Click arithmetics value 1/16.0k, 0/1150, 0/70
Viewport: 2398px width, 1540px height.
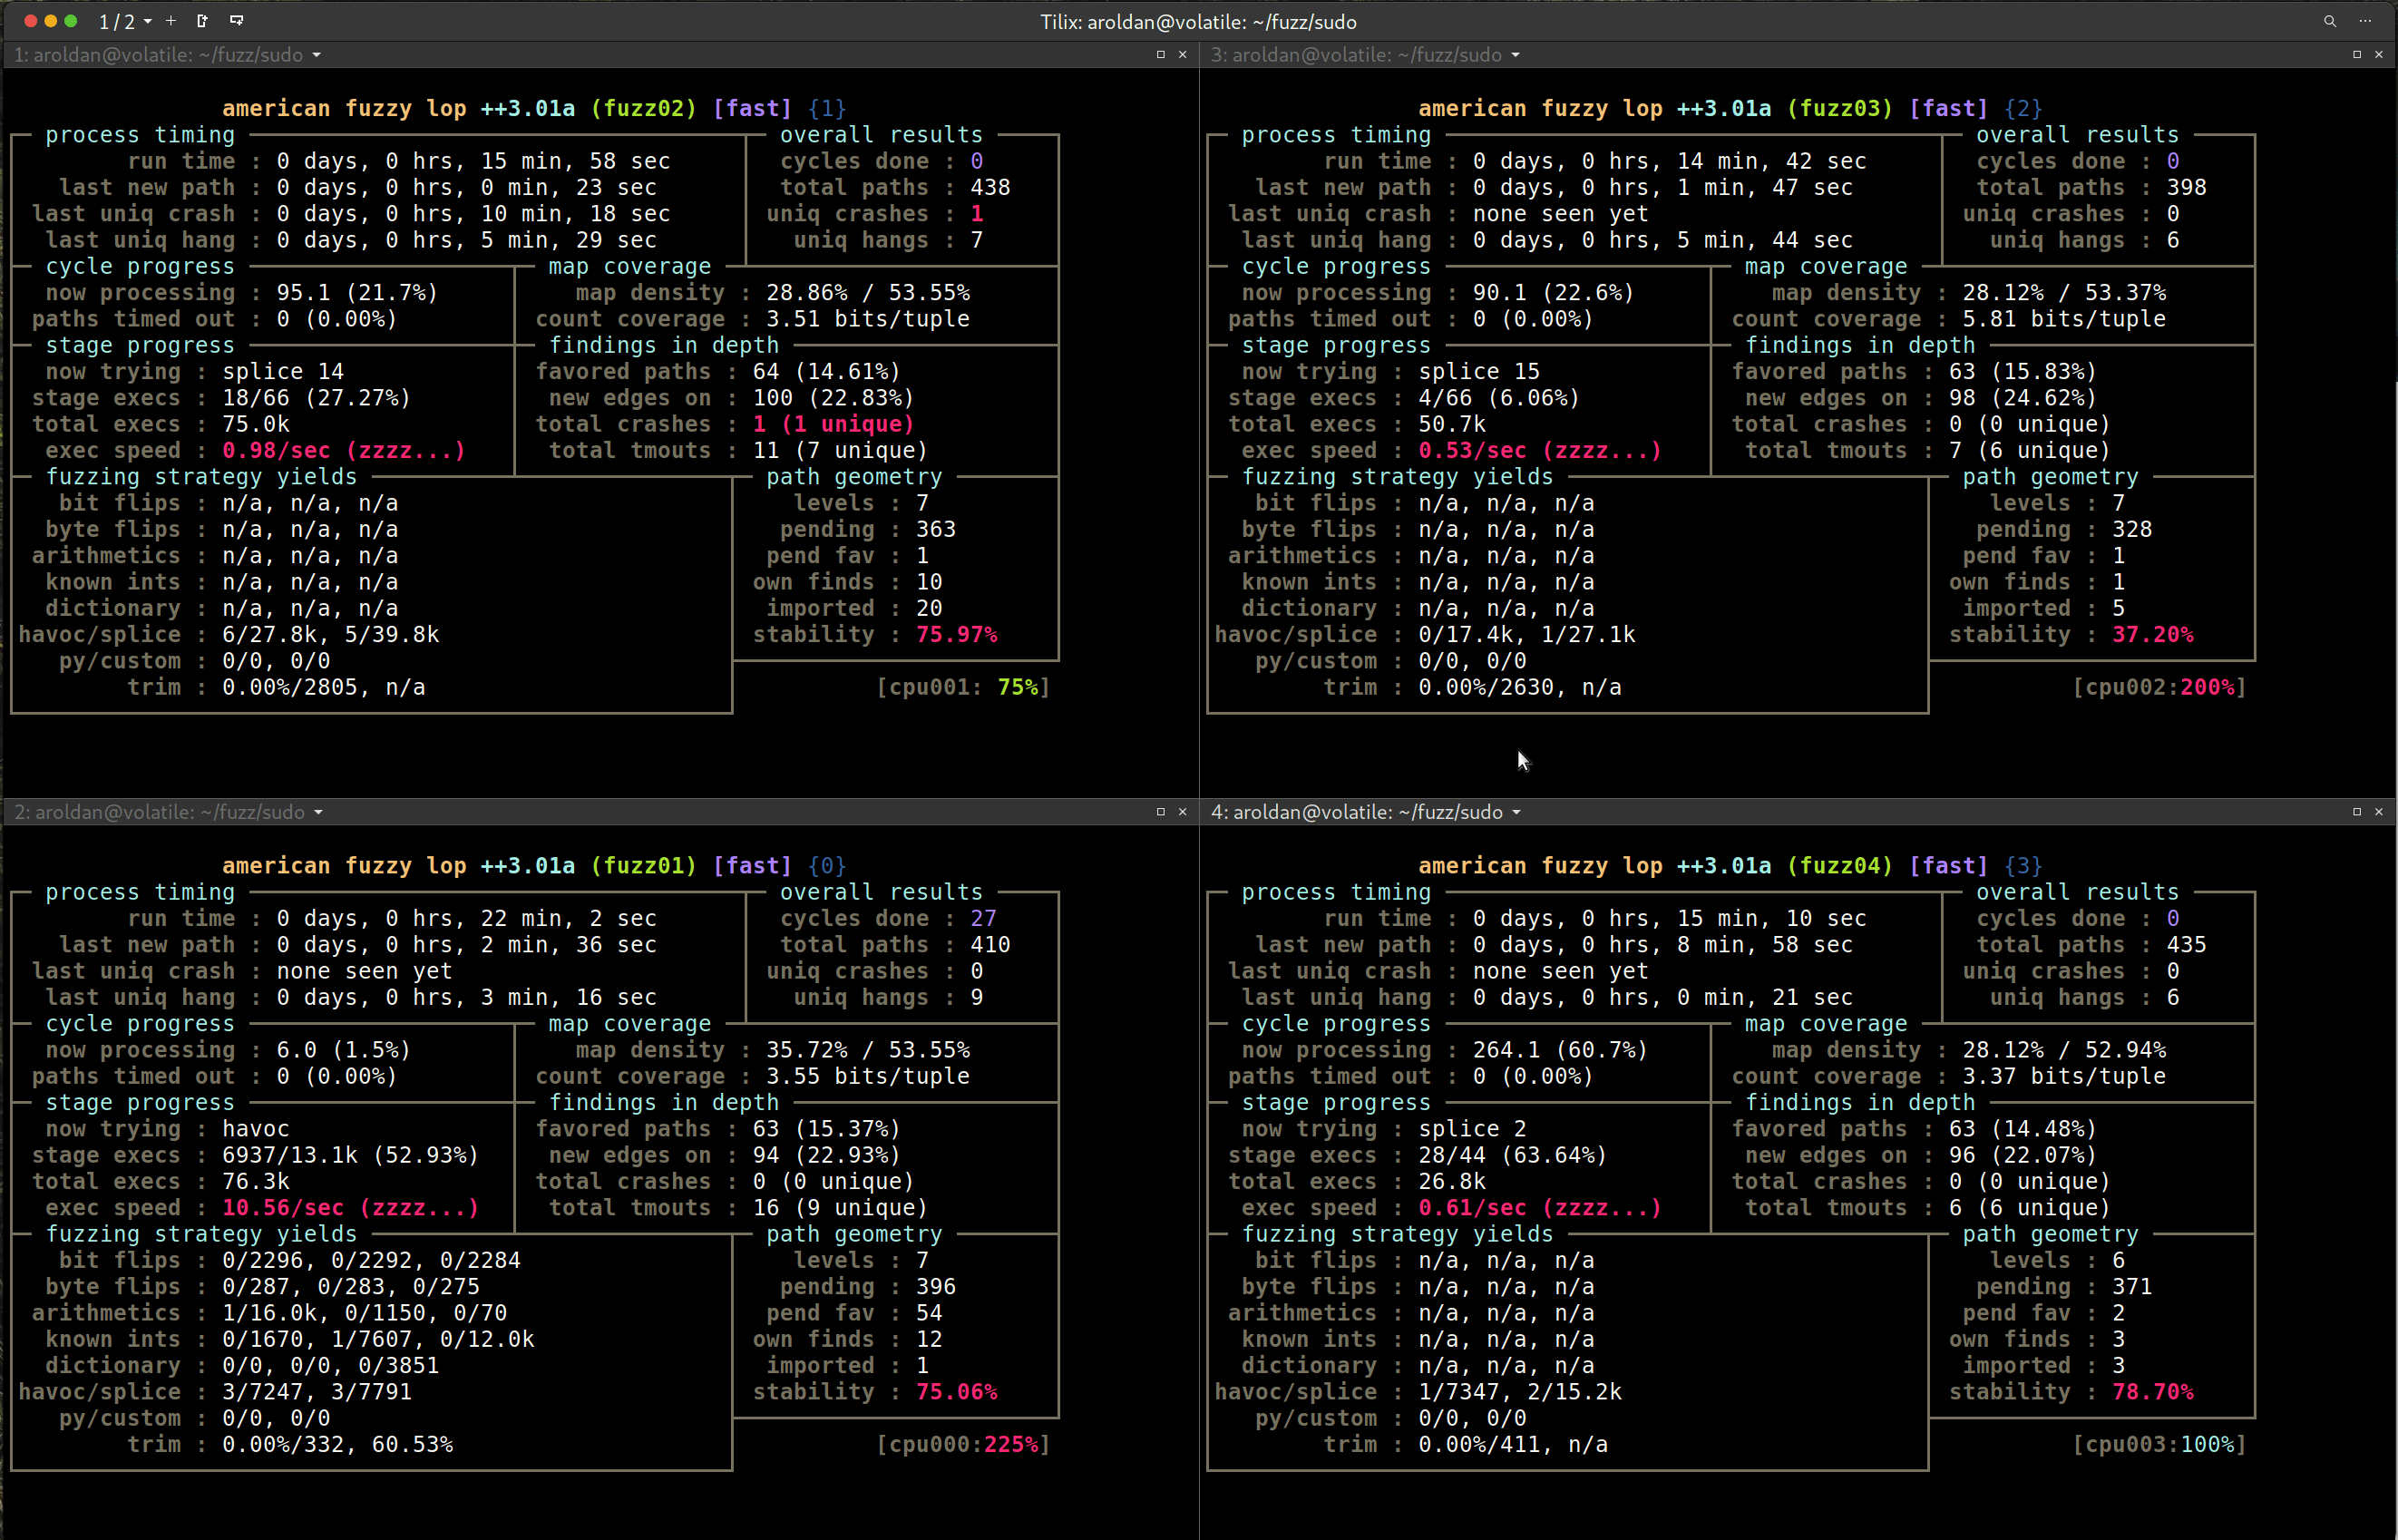coord(365,1313)
